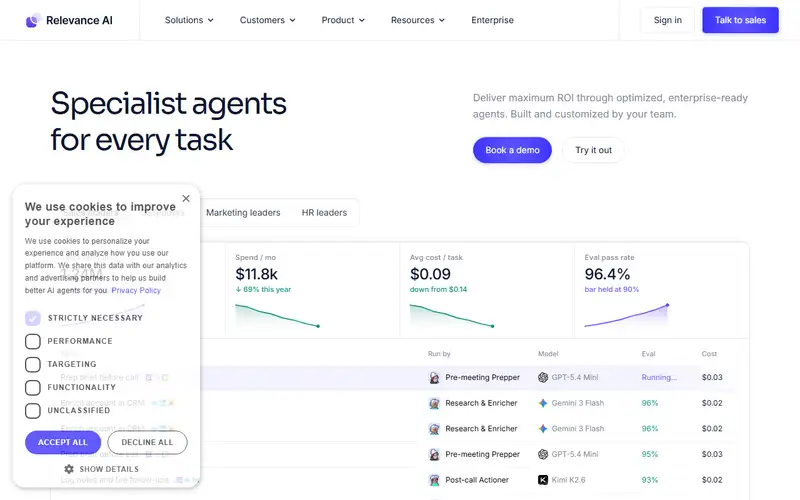Switch to the Marketing leaders tab
The width and height of the screenshot is (800, 500).
[x=243, y=213]
